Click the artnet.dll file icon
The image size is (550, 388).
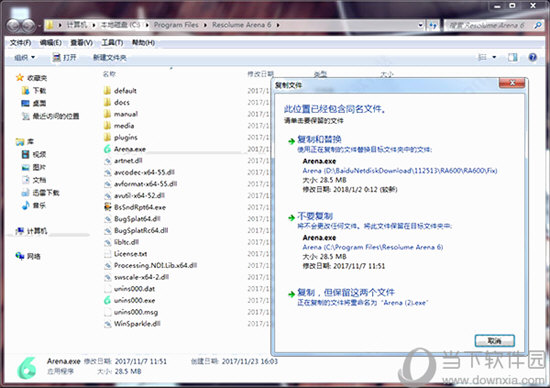pos(107,160)
